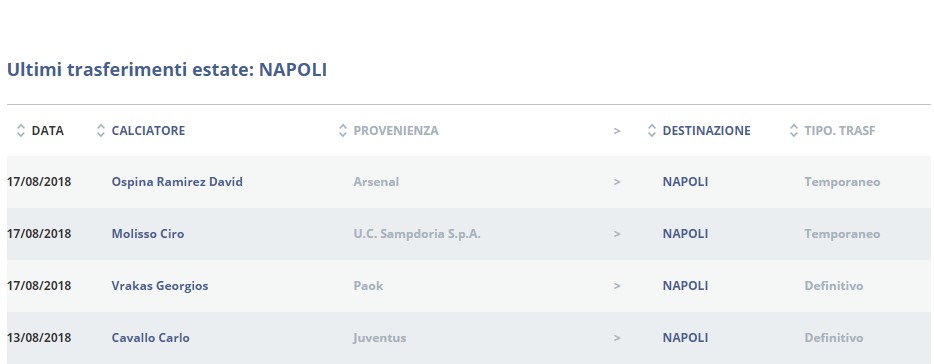
Task: Sort table by DATA column arrows
Action: [21, 130]
